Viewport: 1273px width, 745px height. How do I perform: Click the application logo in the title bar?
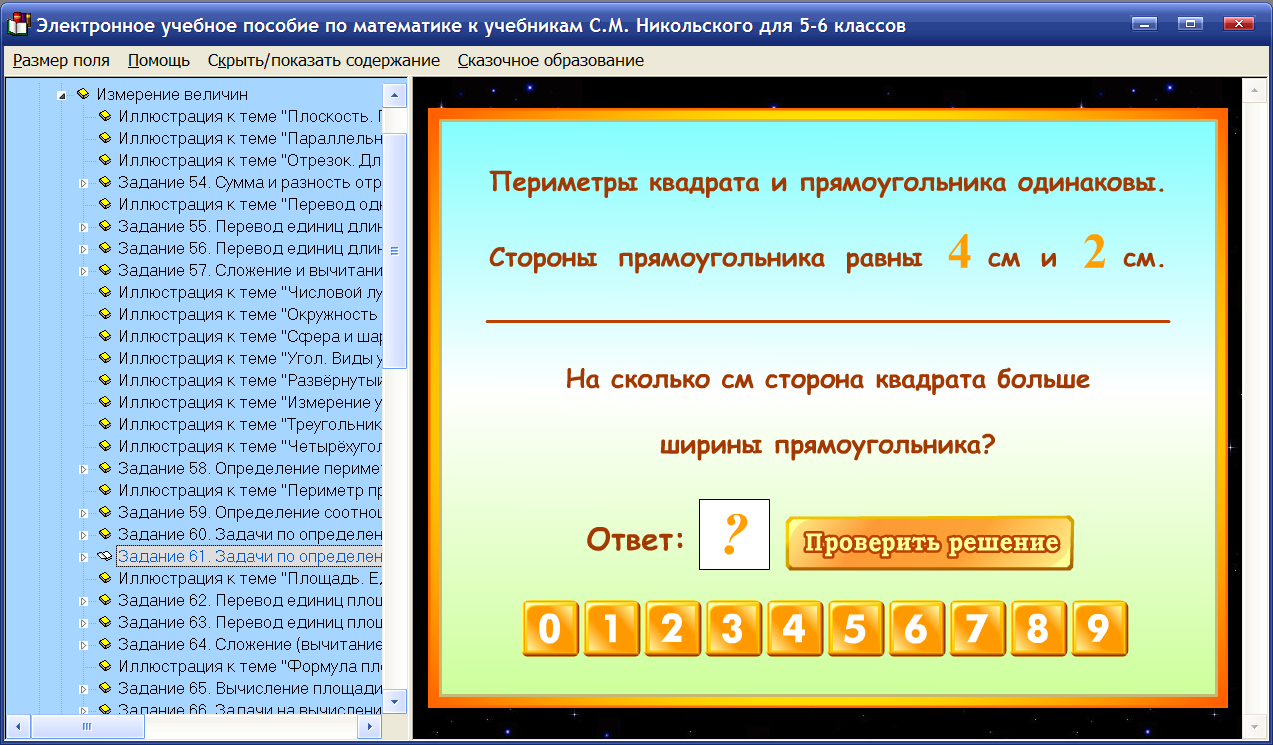pos(16,22)
